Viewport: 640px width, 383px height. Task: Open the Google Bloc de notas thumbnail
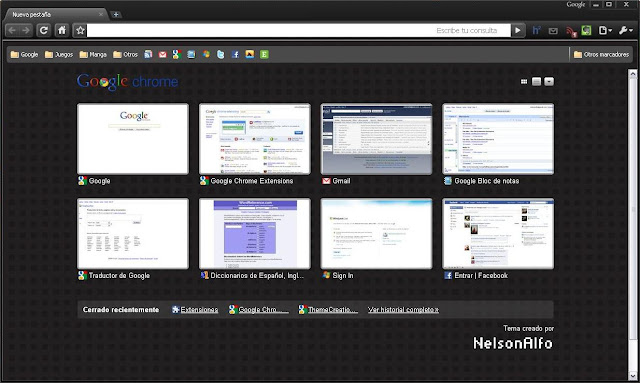(x=498, y=139)
